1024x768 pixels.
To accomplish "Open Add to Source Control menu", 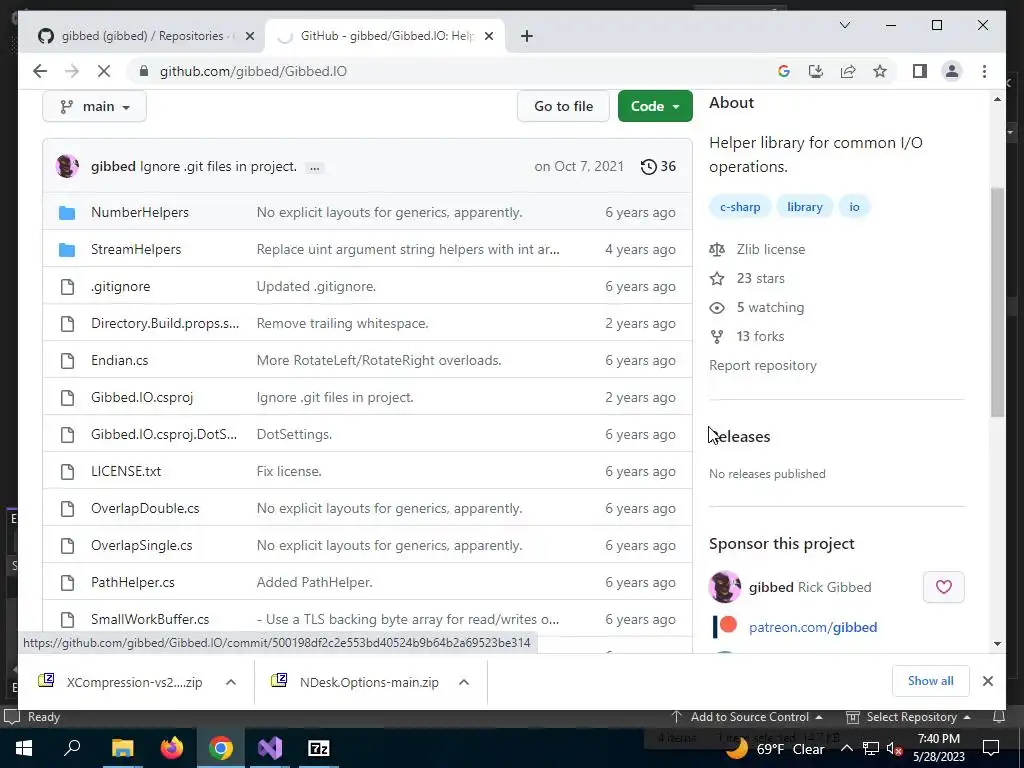I will pos(747,717).
